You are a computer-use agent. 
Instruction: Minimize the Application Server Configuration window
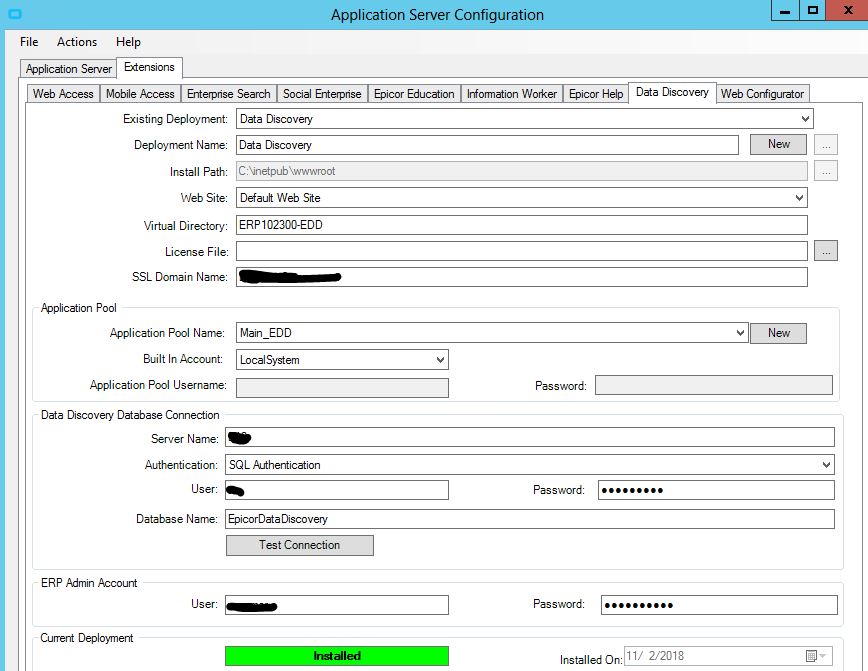[785, 11]
